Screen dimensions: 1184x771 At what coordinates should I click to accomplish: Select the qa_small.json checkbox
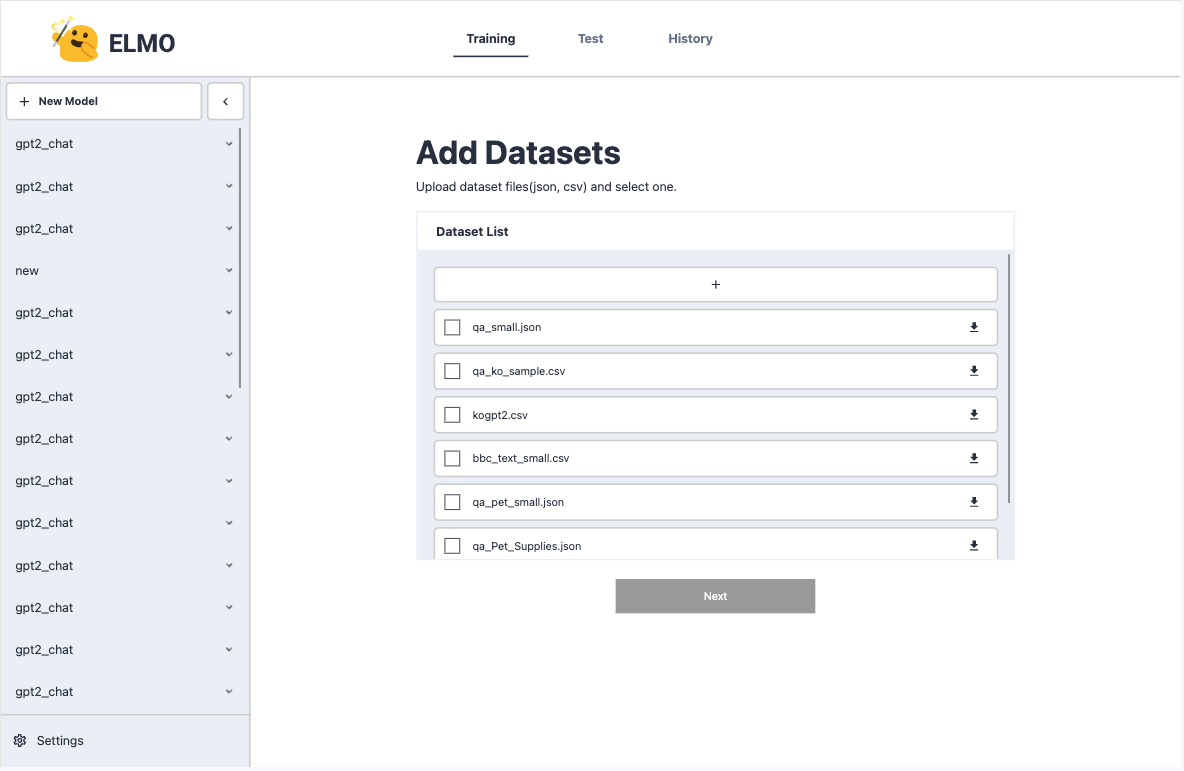point(452,327)
